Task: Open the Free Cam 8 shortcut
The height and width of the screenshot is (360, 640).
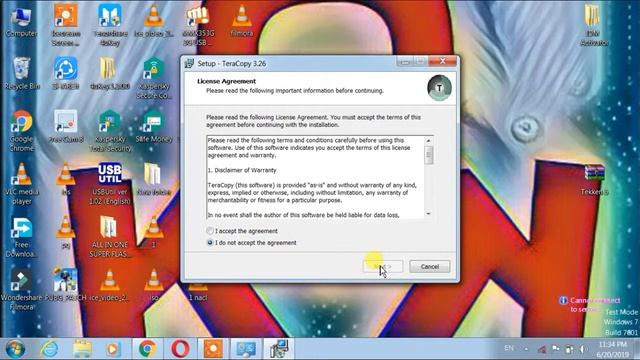Action: (x=66, y=127)
